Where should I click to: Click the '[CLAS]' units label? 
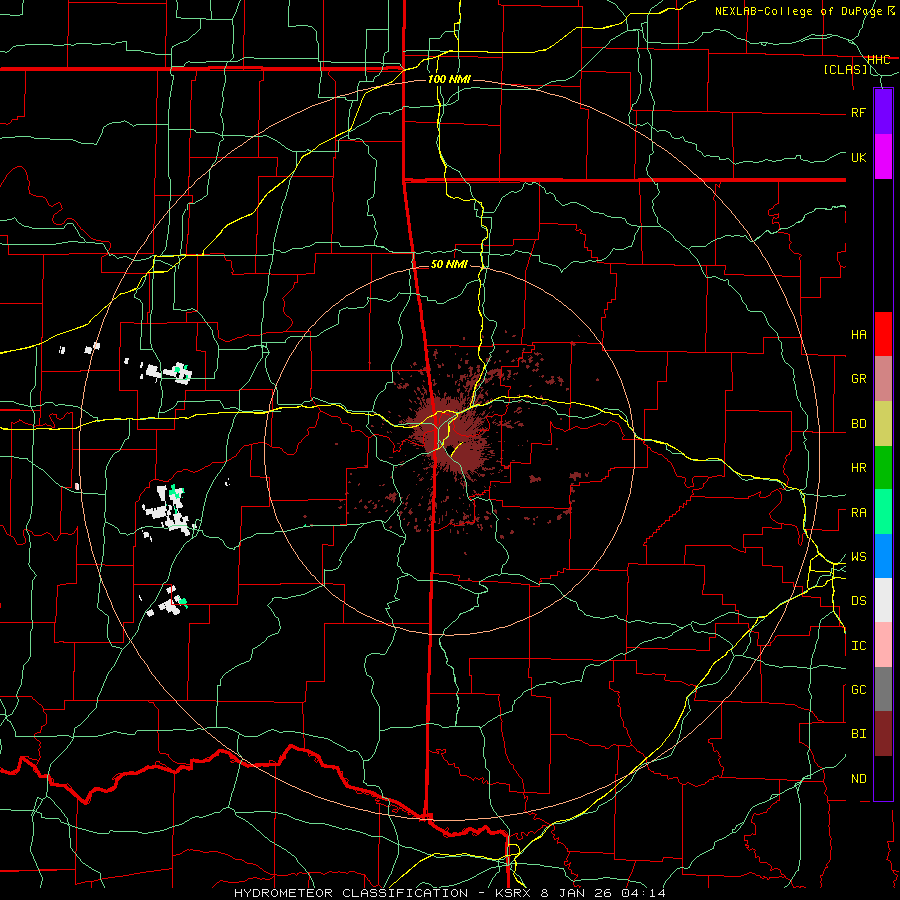tap(845, 70)
